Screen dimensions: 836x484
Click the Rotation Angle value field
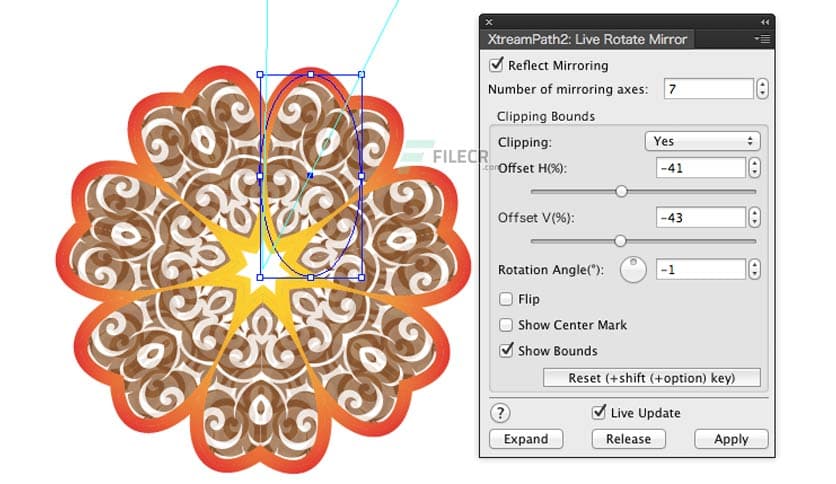tap(701, 270)
